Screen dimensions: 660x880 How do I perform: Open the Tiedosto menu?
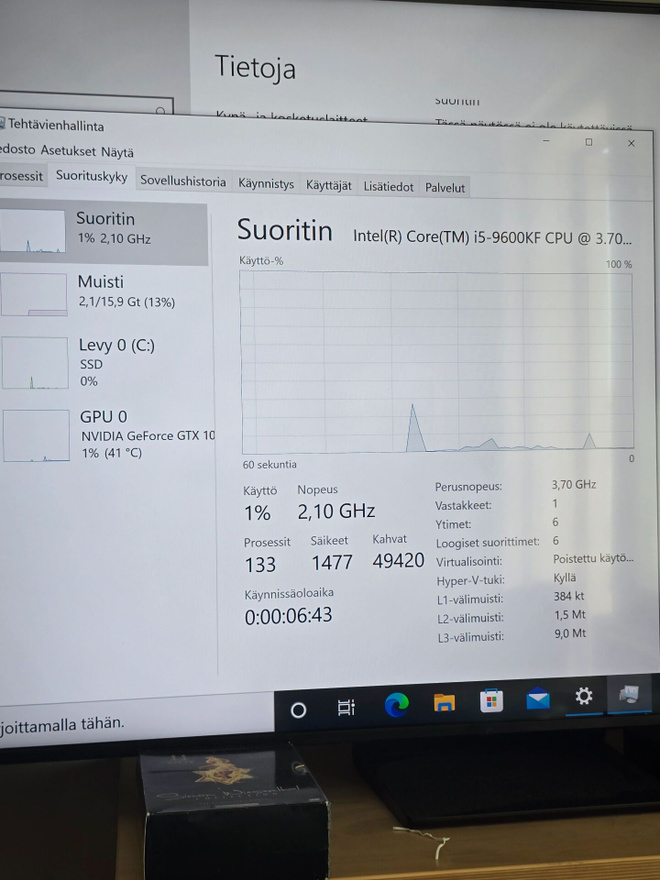[x=17, y=149]
